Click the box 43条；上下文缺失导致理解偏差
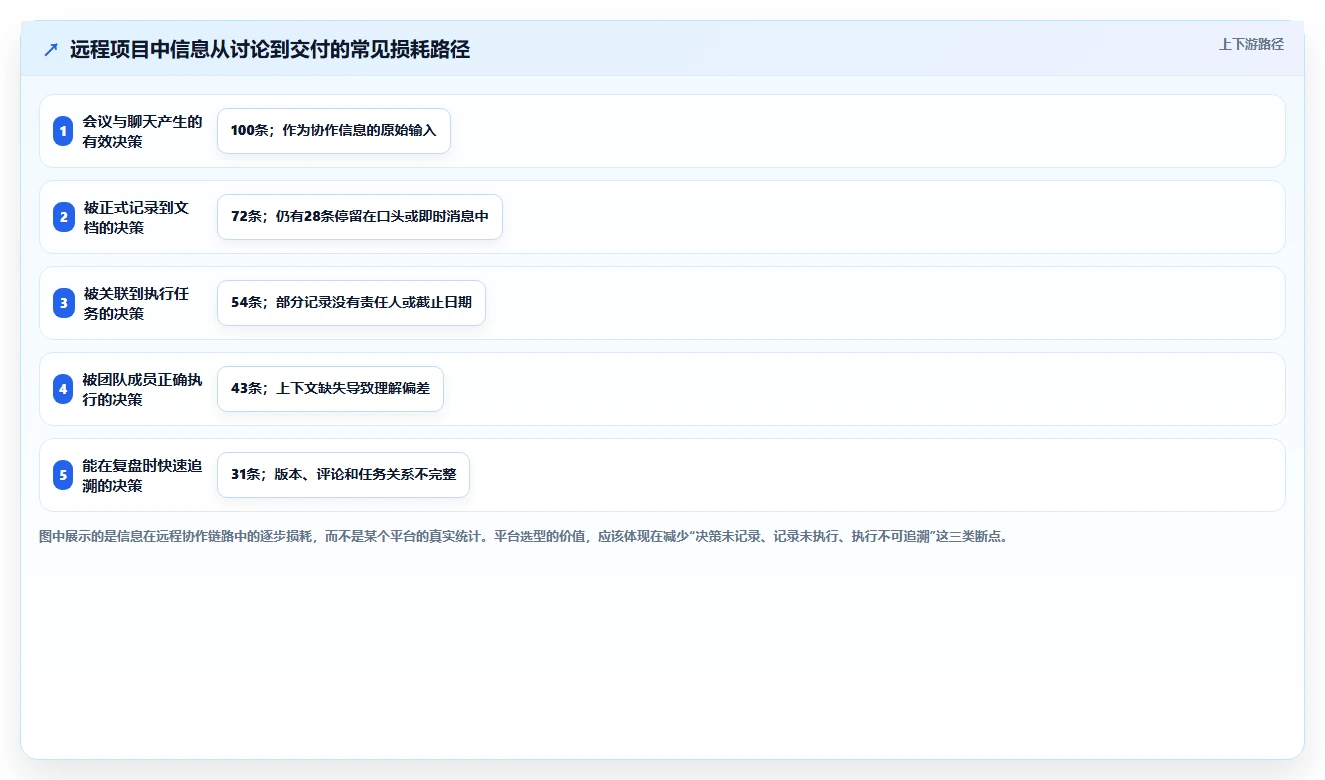The width and height of the screenshot is (1325, 780). (330, 389)
